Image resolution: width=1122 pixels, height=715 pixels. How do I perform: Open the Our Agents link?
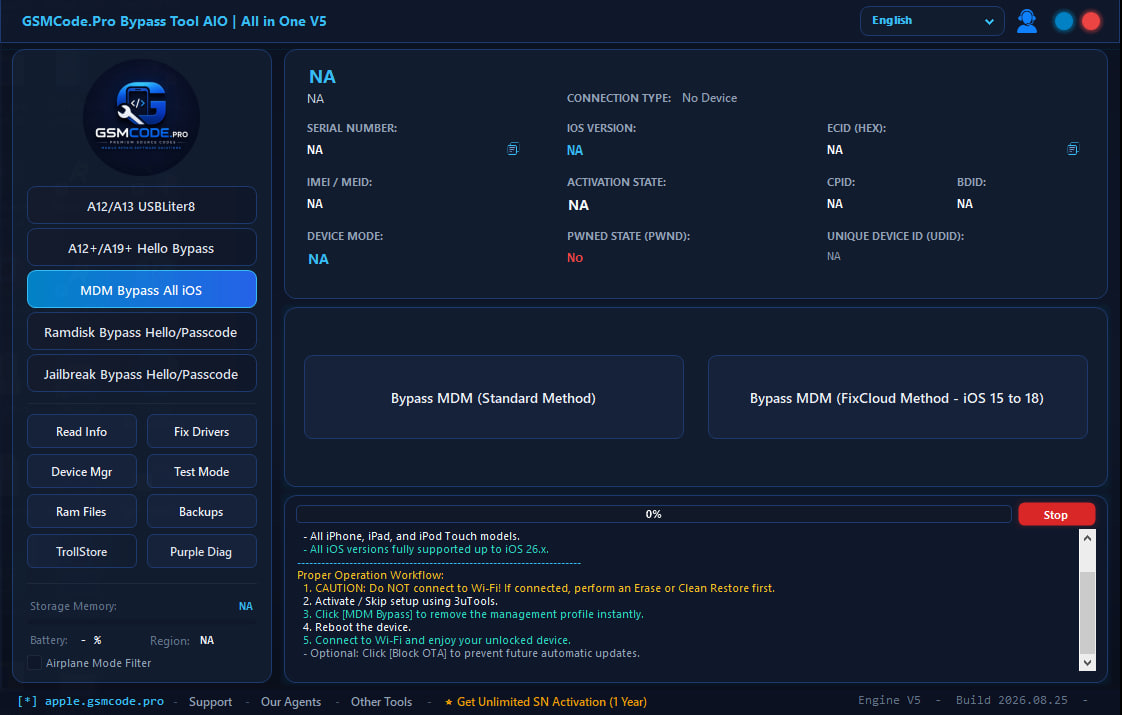[x=291, y=702]
